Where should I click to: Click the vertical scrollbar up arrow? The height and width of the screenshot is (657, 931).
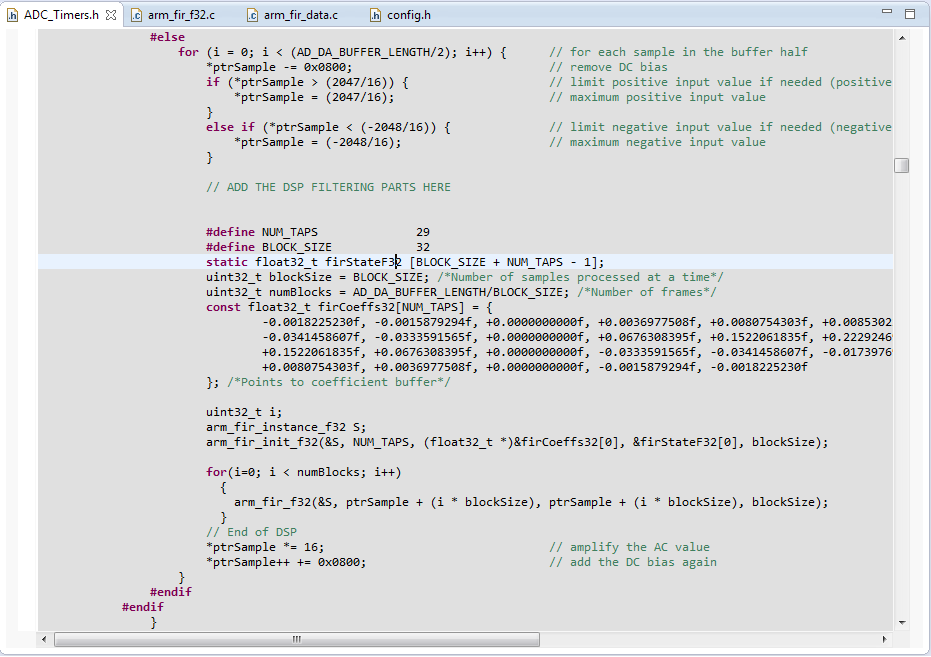902,38
